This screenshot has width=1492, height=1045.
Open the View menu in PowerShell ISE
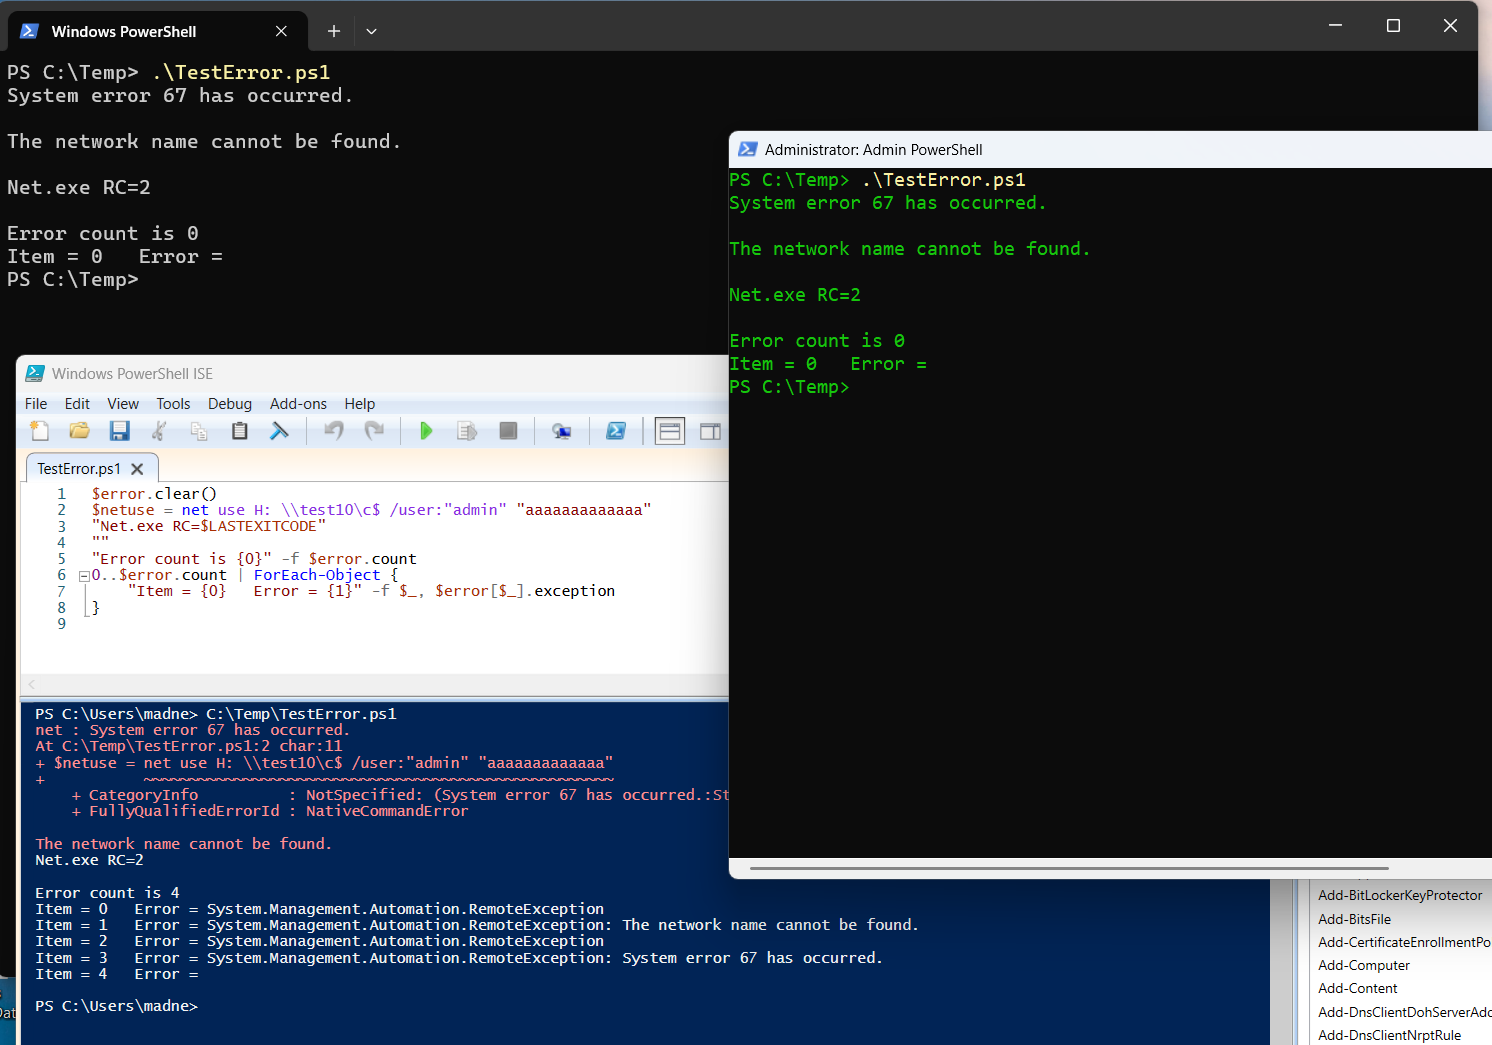pos(123,404)
